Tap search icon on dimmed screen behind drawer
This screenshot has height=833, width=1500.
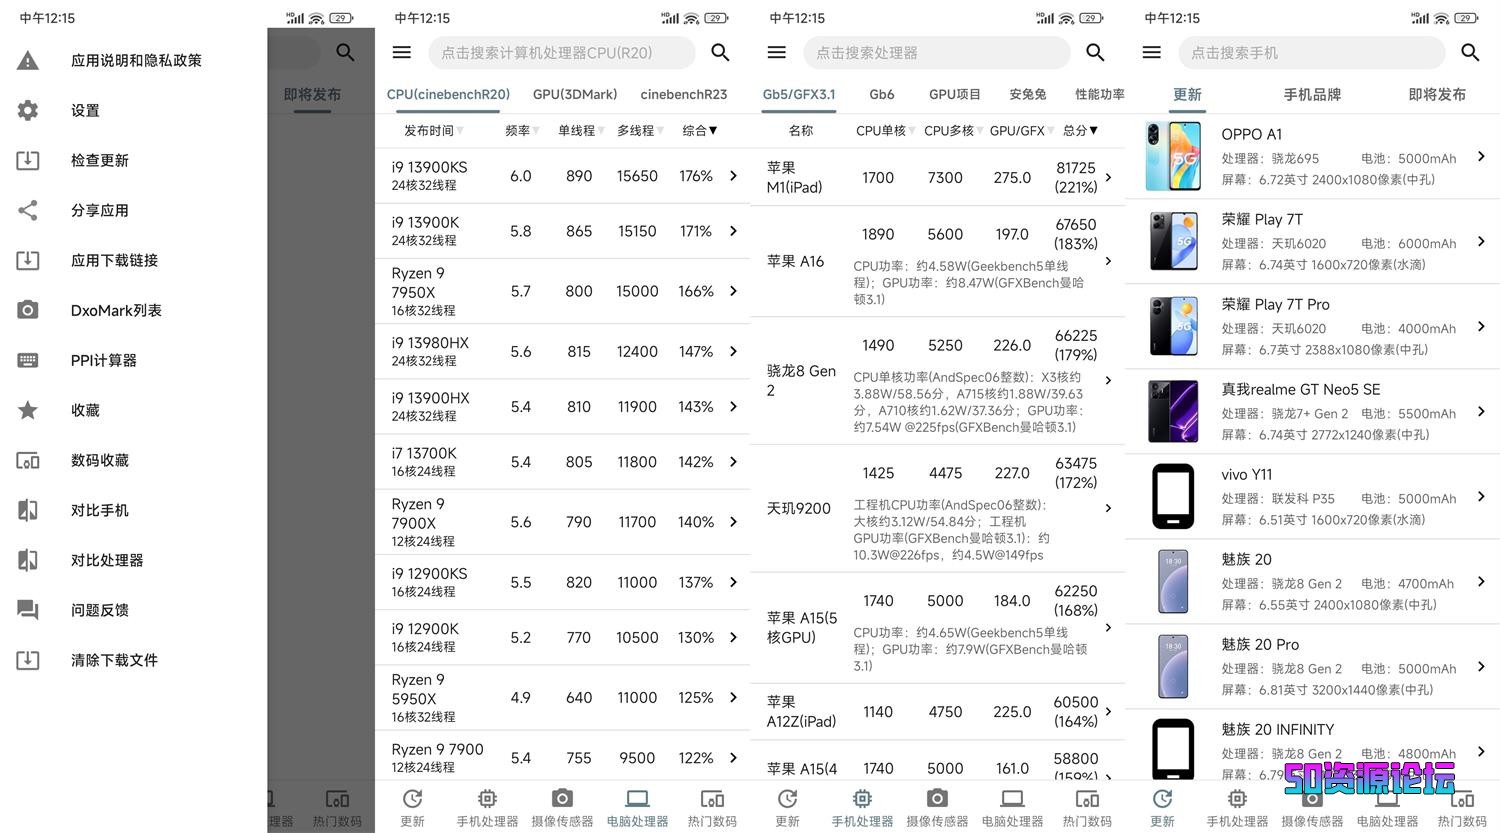click(x=345, y=52)
